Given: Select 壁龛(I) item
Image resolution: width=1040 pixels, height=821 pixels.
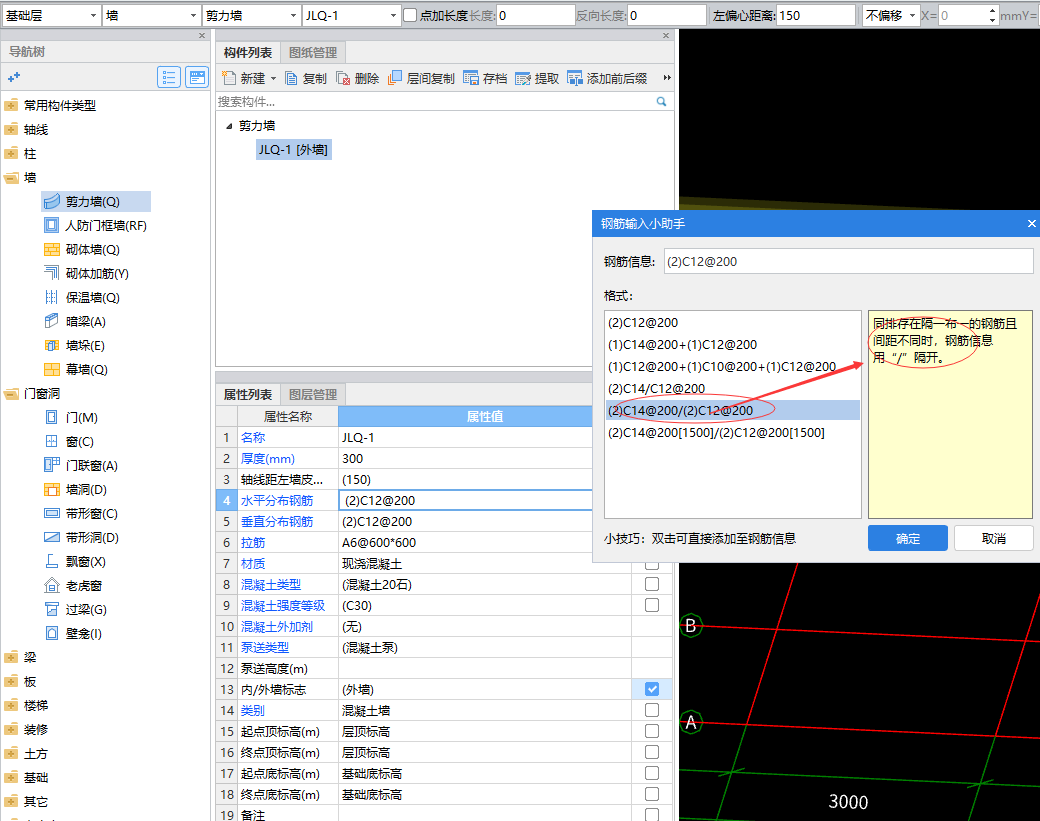Looking at the screenshot, I should click(73, 633).
